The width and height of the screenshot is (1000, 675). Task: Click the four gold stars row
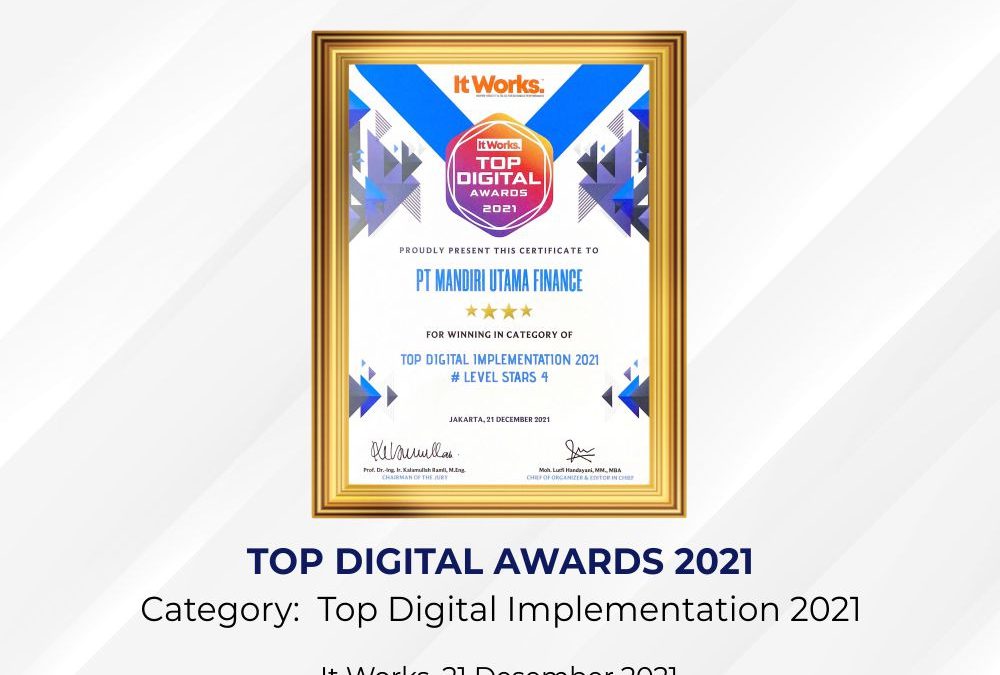coord(499,311)
